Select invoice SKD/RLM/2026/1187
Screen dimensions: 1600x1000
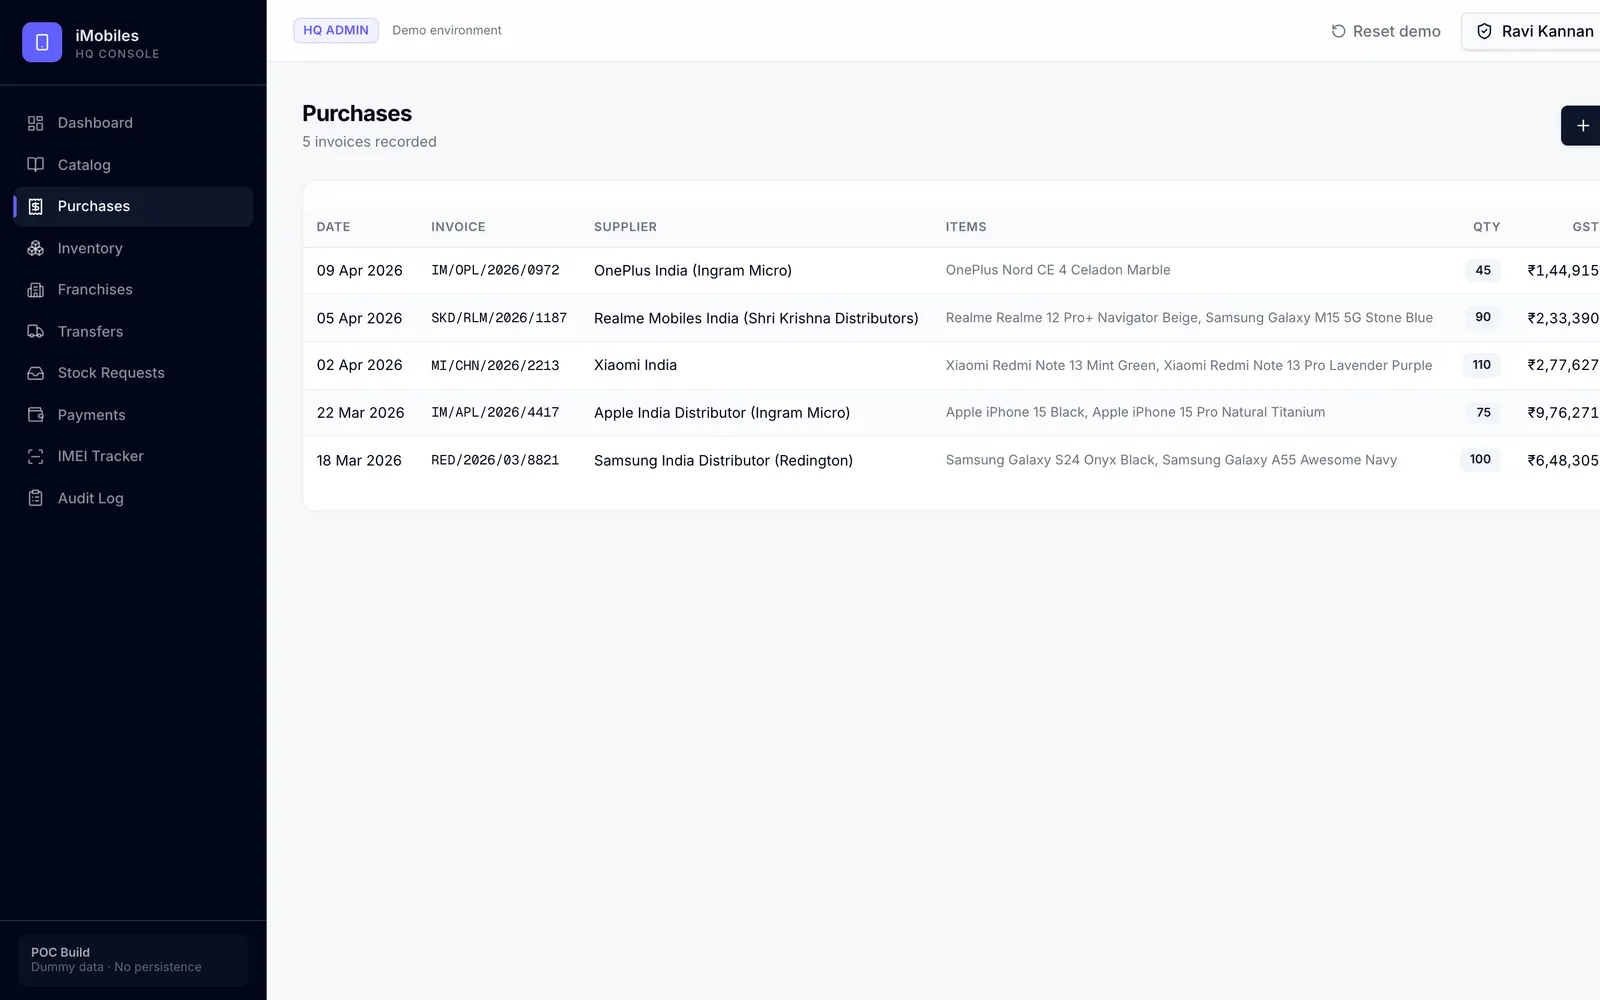[499, 318]
